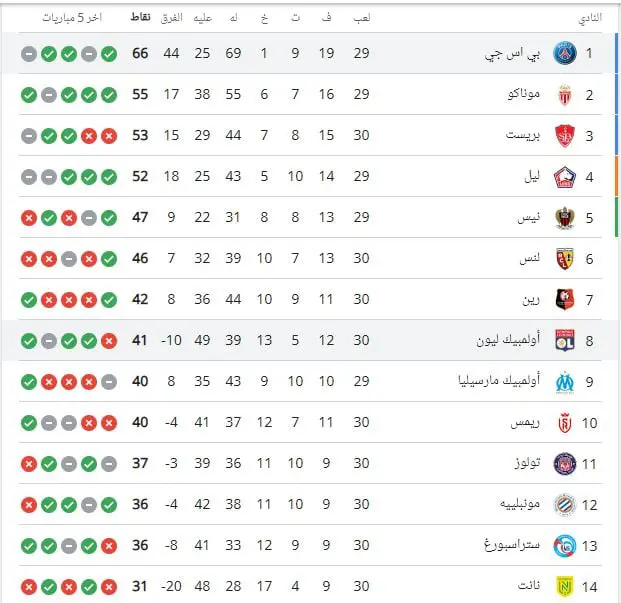Click Nantes' leftmost red loss result icon
This screenshot has width=621, height=603.
[29, 587]
